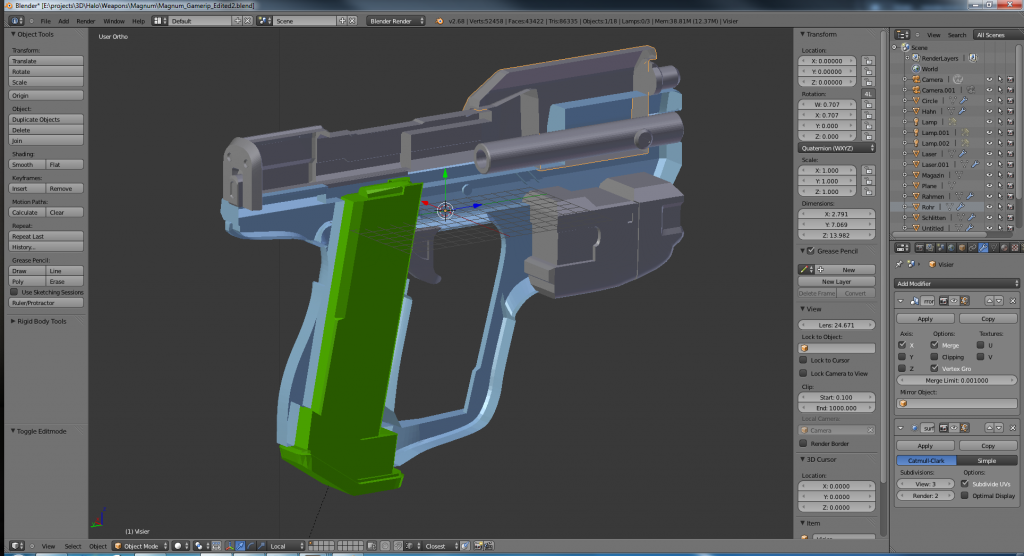The image size is (1024, 556).
Task: Open the Closest snap target dropdown
Action: (440, 546)
